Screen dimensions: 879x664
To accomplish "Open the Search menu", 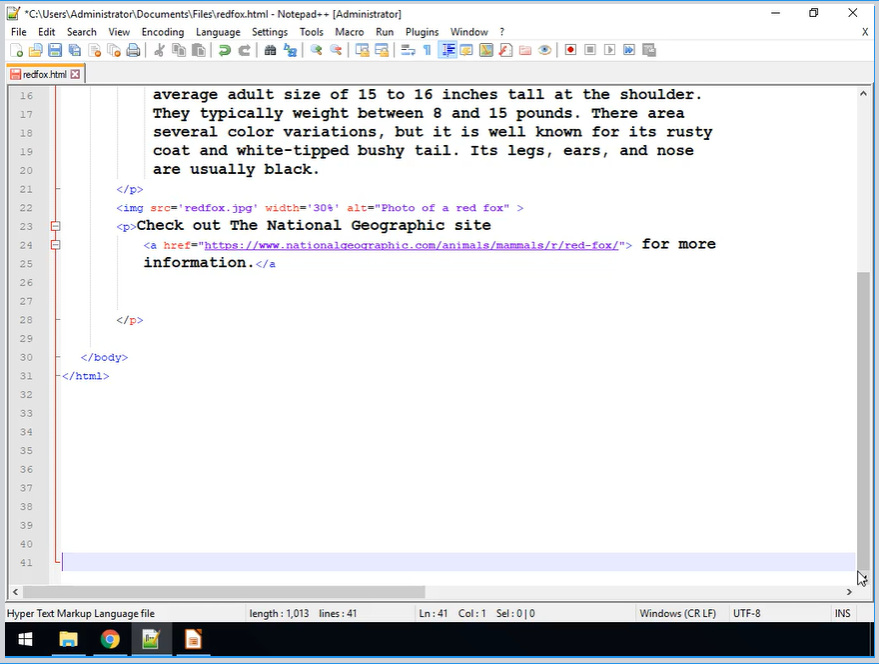I will tap(82, 32).
